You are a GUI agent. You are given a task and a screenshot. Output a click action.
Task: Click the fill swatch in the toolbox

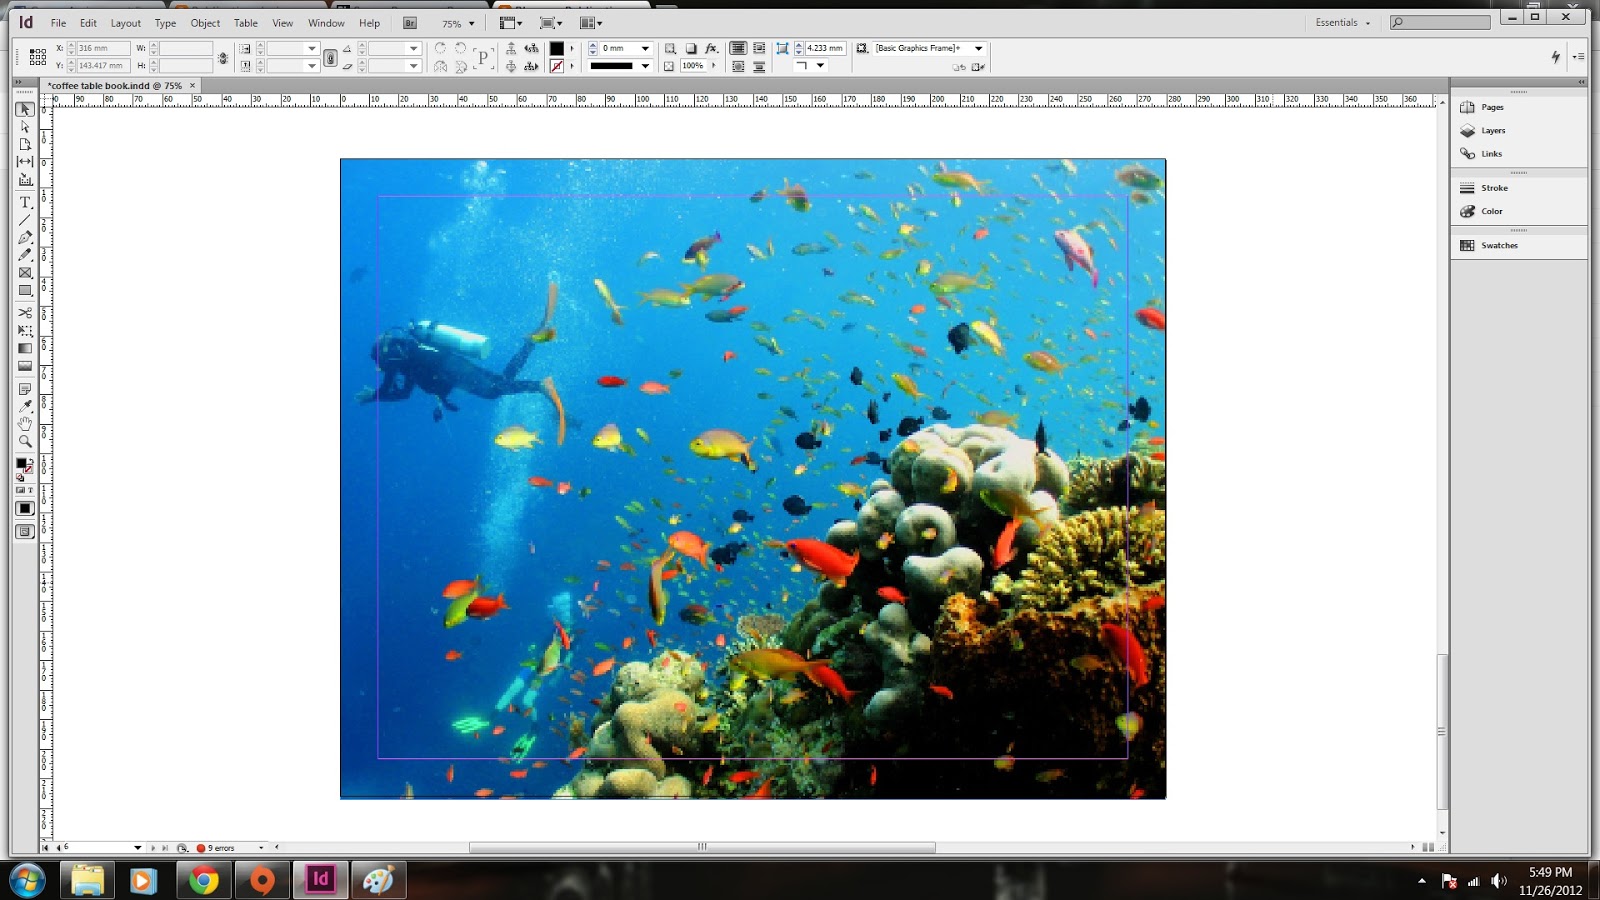(x=21, y=463)
